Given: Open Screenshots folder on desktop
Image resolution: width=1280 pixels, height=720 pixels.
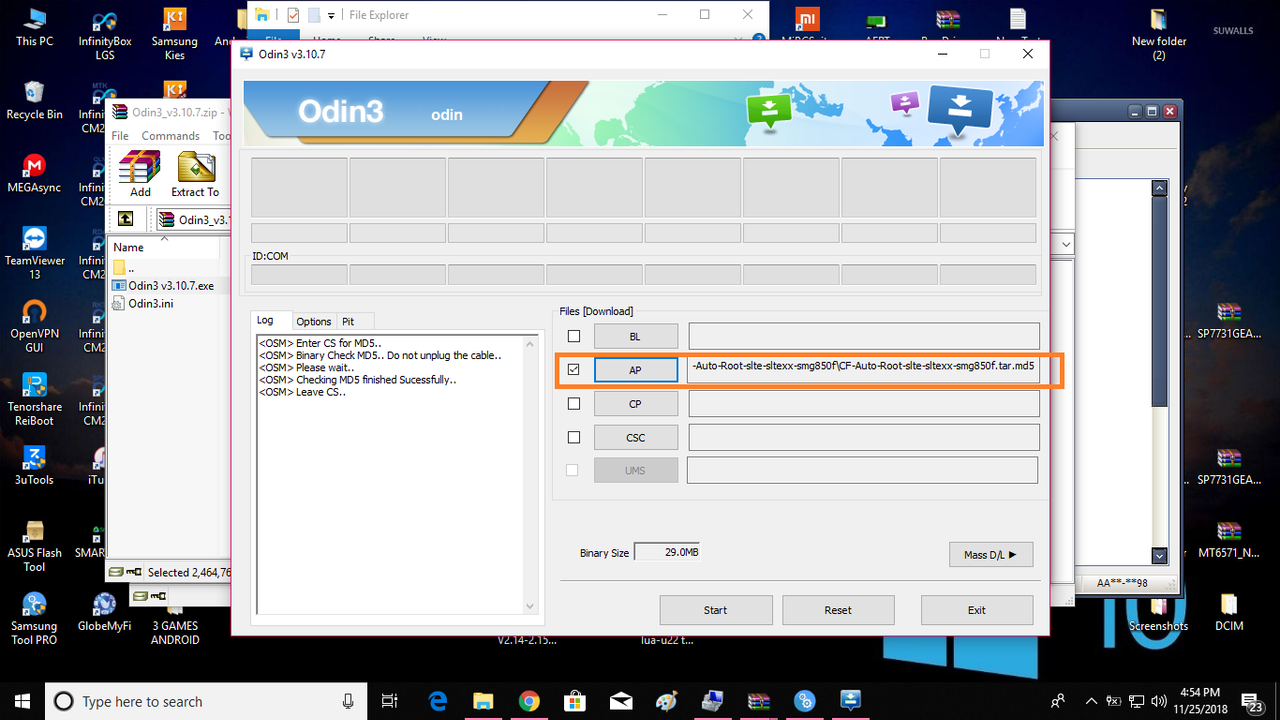Looking at the screenshot, I should [x=1159, y=611].
